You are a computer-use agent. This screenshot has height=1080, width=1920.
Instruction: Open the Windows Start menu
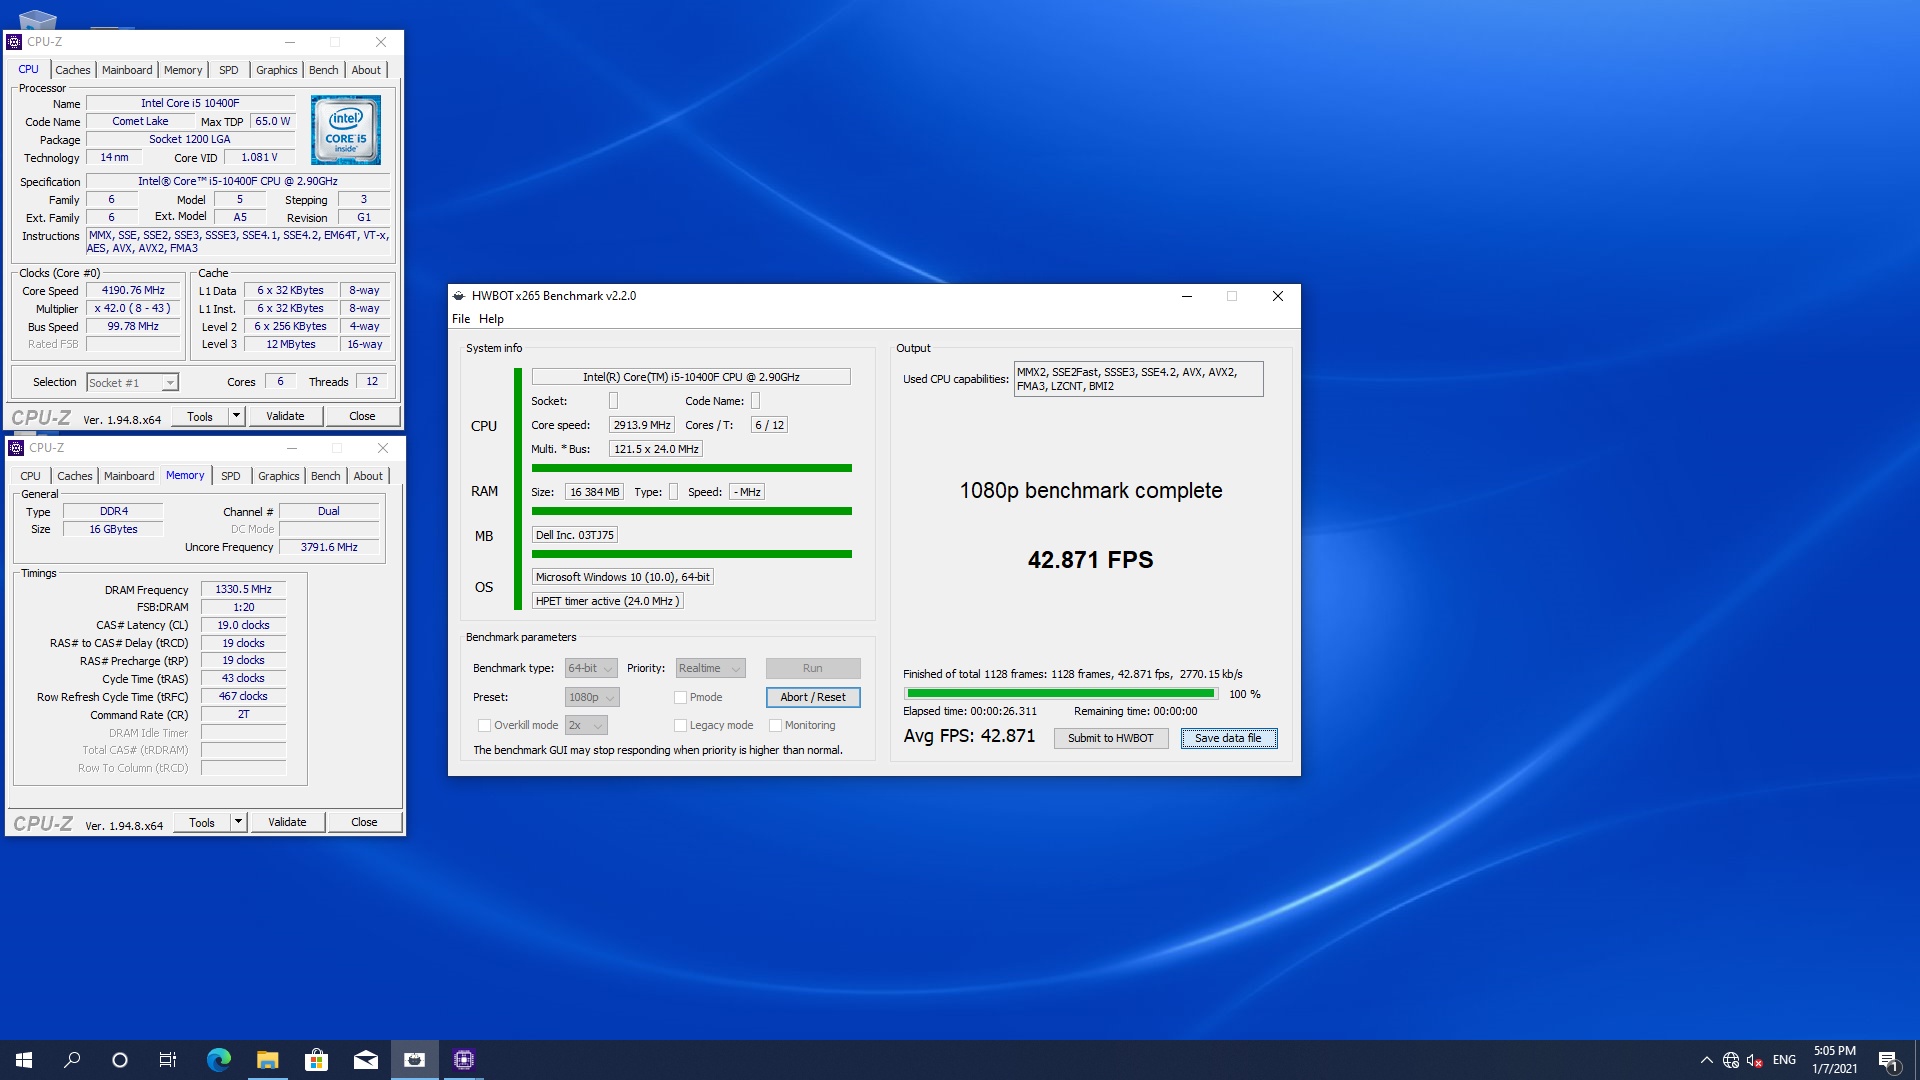pos(24,1060)
